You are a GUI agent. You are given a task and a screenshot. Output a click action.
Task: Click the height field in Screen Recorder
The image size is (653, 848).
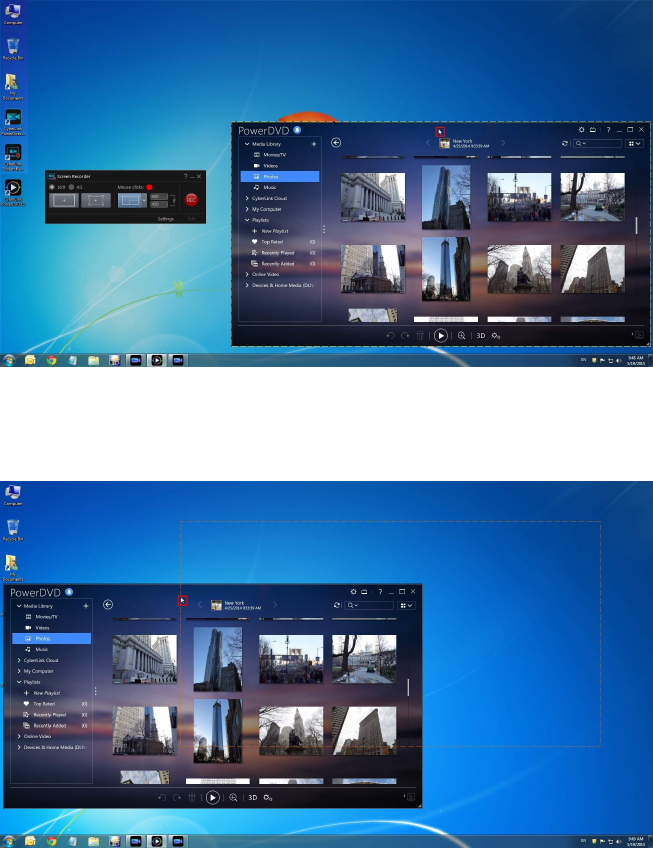159,204
